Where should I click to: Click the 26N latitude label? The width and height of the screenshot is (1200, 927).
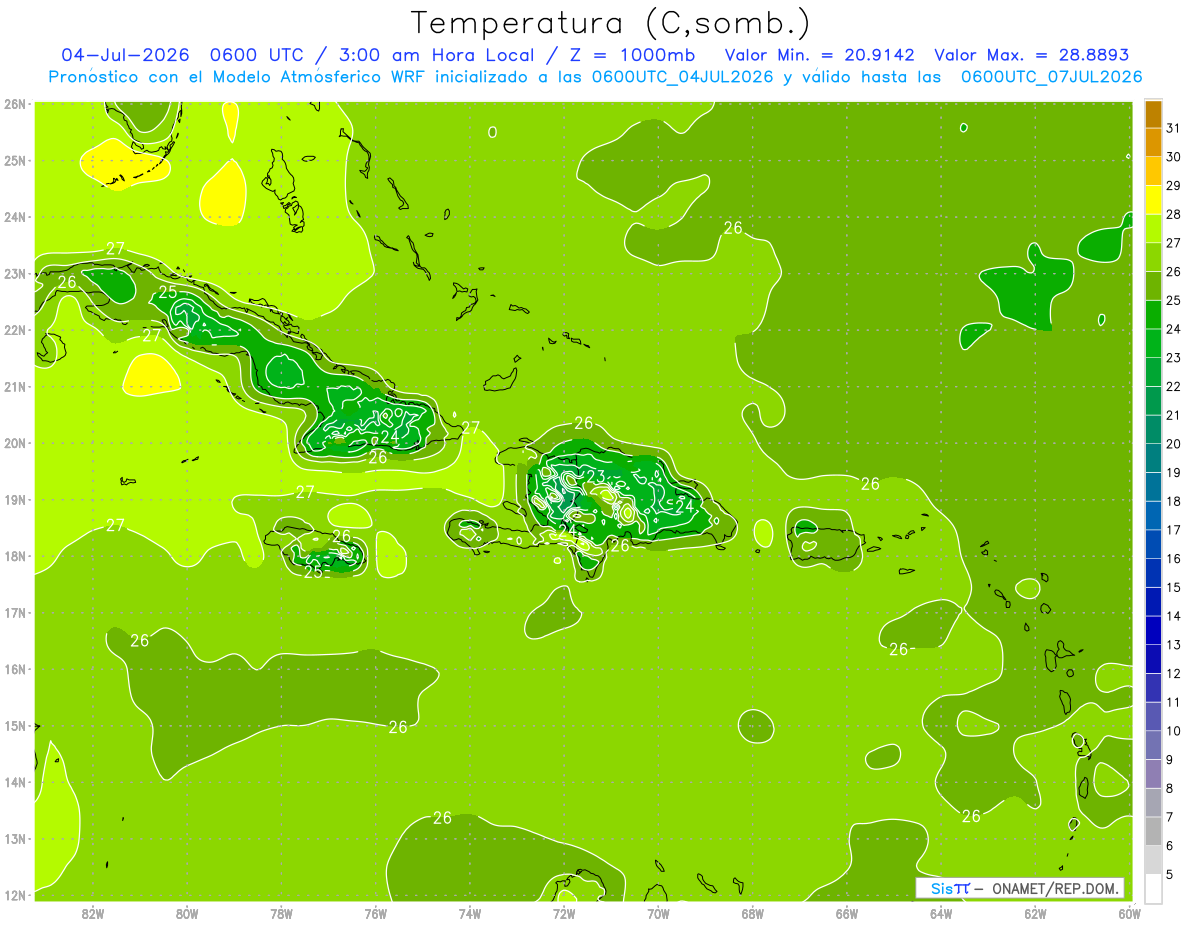pyautogui.click(x=15, y=104)
